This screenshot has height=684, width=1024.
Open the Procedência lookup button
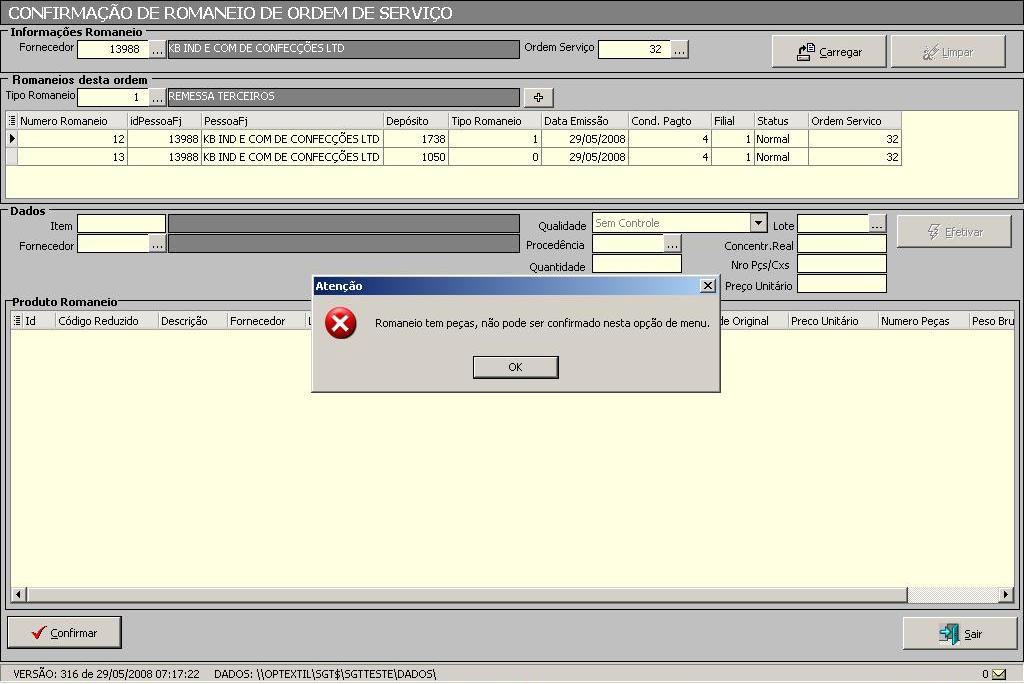[672, 244]
